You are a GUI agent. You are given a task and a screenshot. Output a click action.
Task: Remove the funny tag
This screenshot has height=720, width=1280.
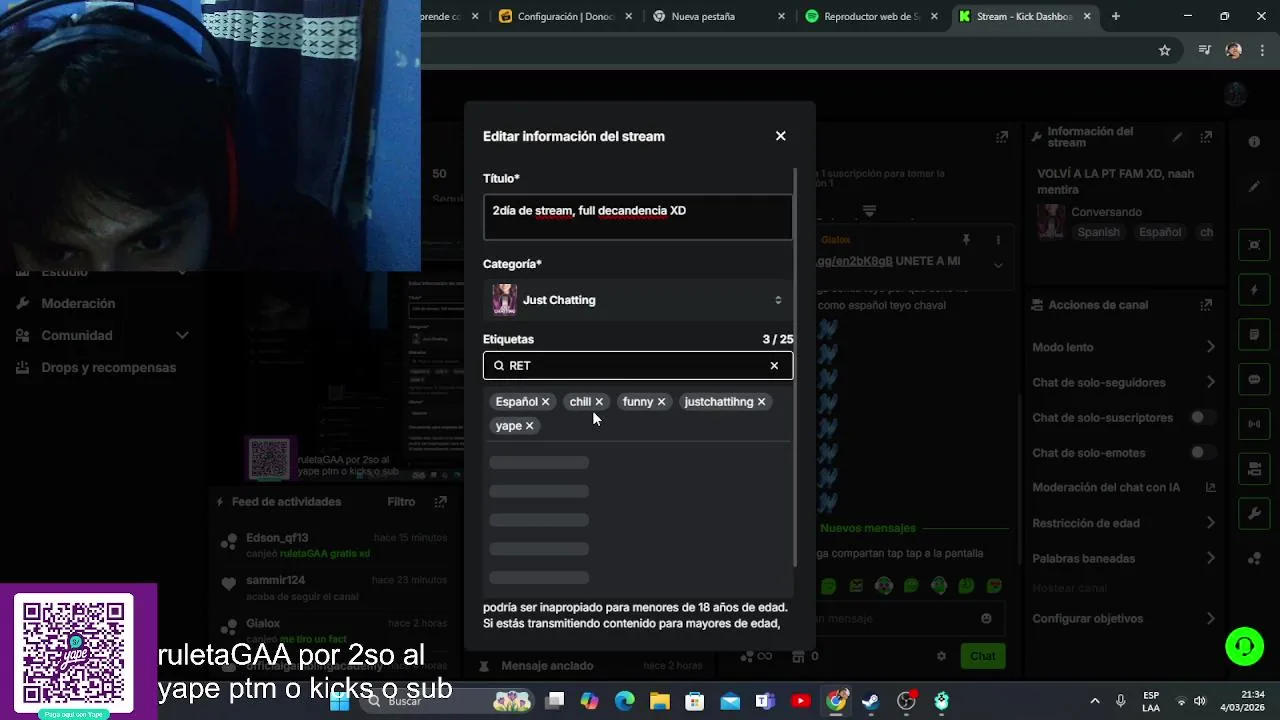661,402
